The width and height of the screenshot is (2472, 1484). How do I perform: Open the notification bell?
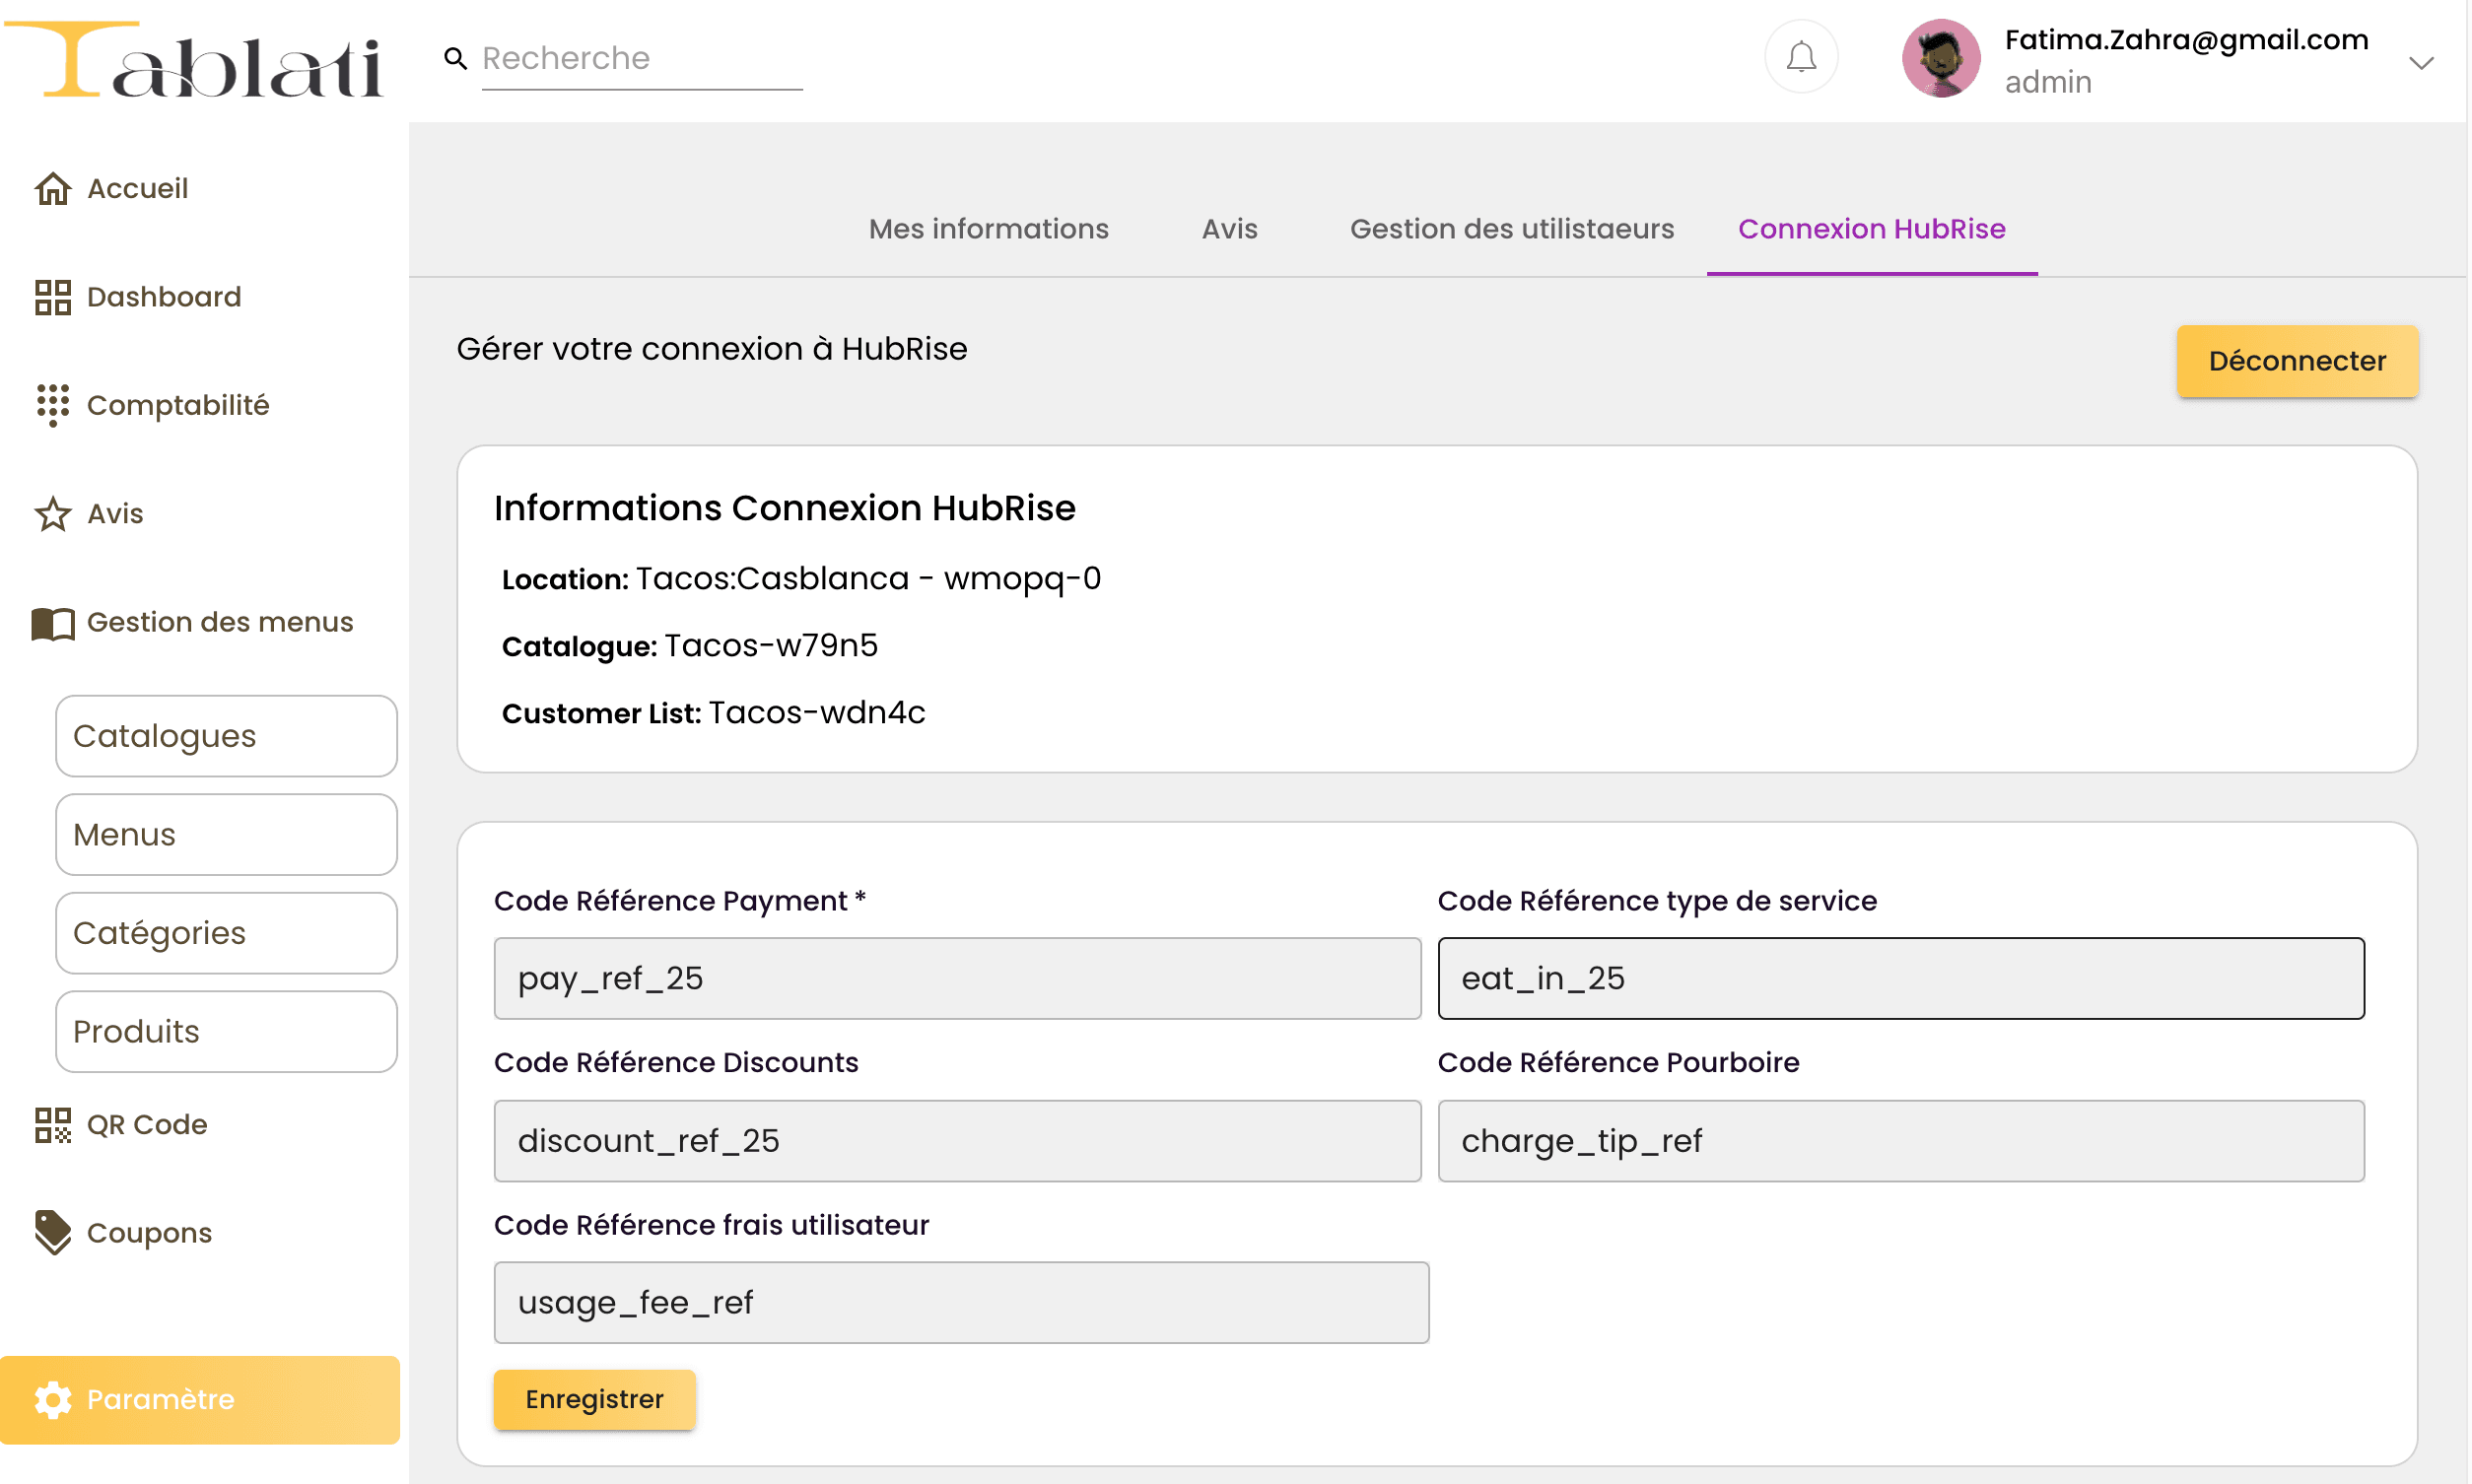click(x=1801, y=57)
